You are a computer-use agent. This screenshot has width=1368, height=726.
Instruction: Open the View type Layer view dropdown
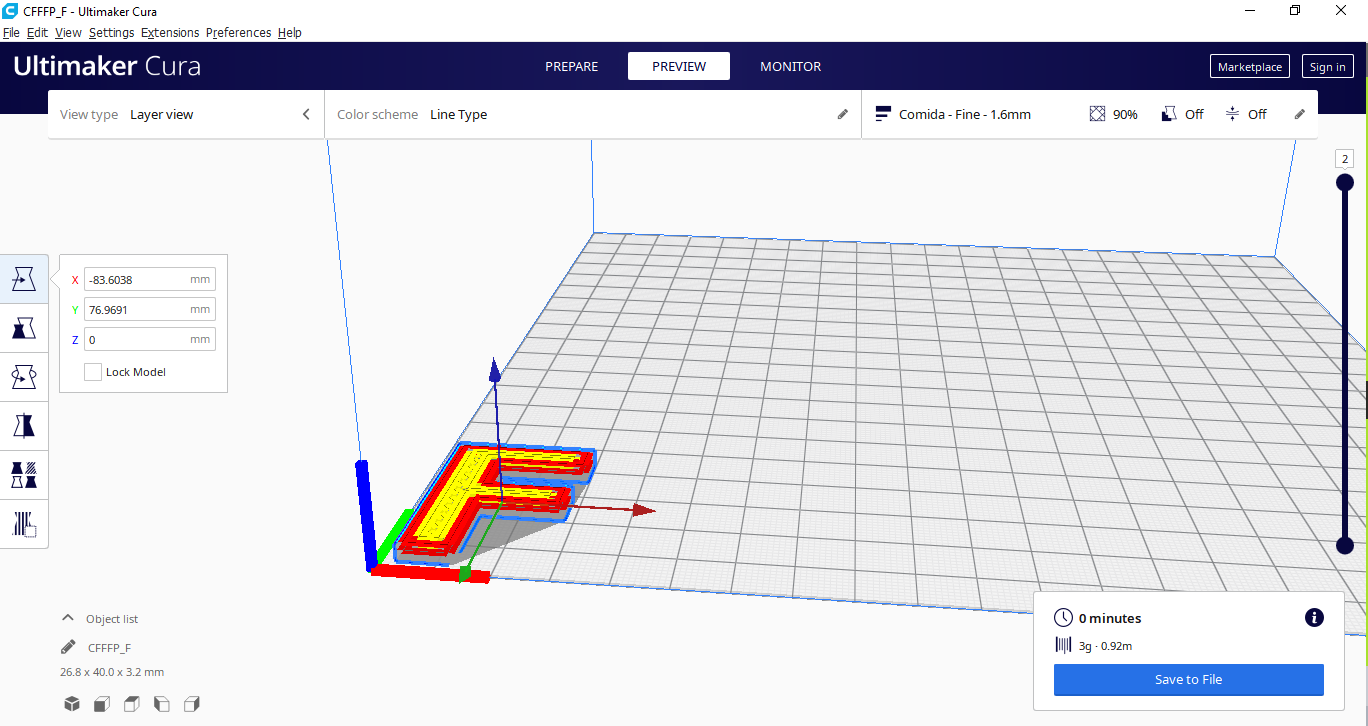point(186,115)
